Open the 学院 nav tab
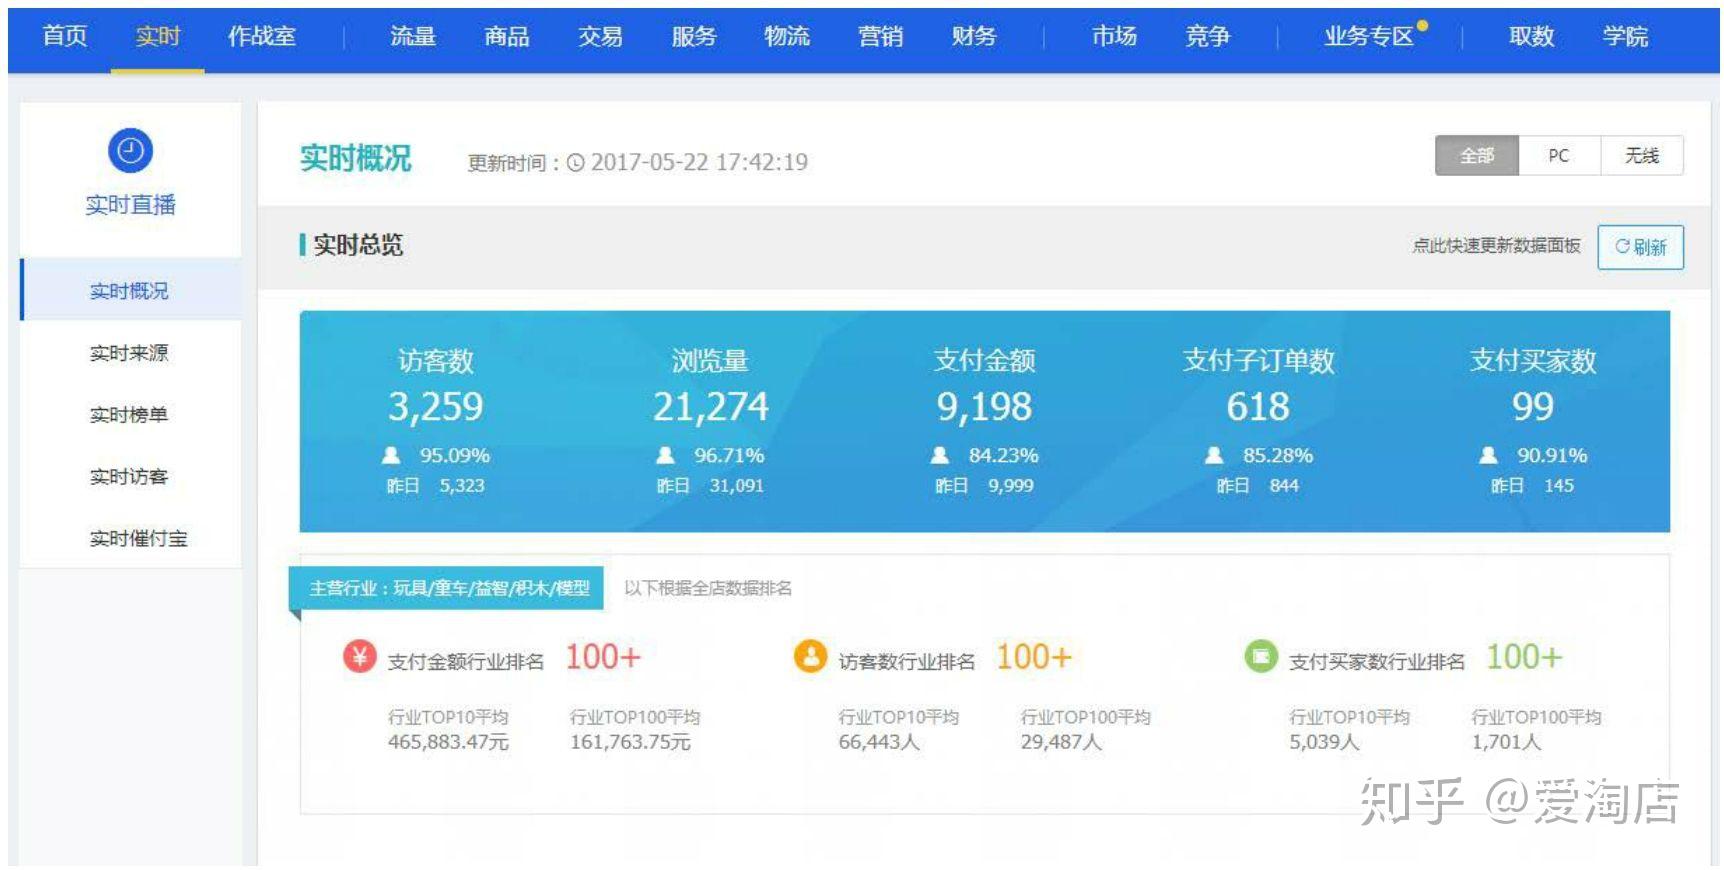The width and height of the screenshot is (1724, 870). coord(1625,37)
